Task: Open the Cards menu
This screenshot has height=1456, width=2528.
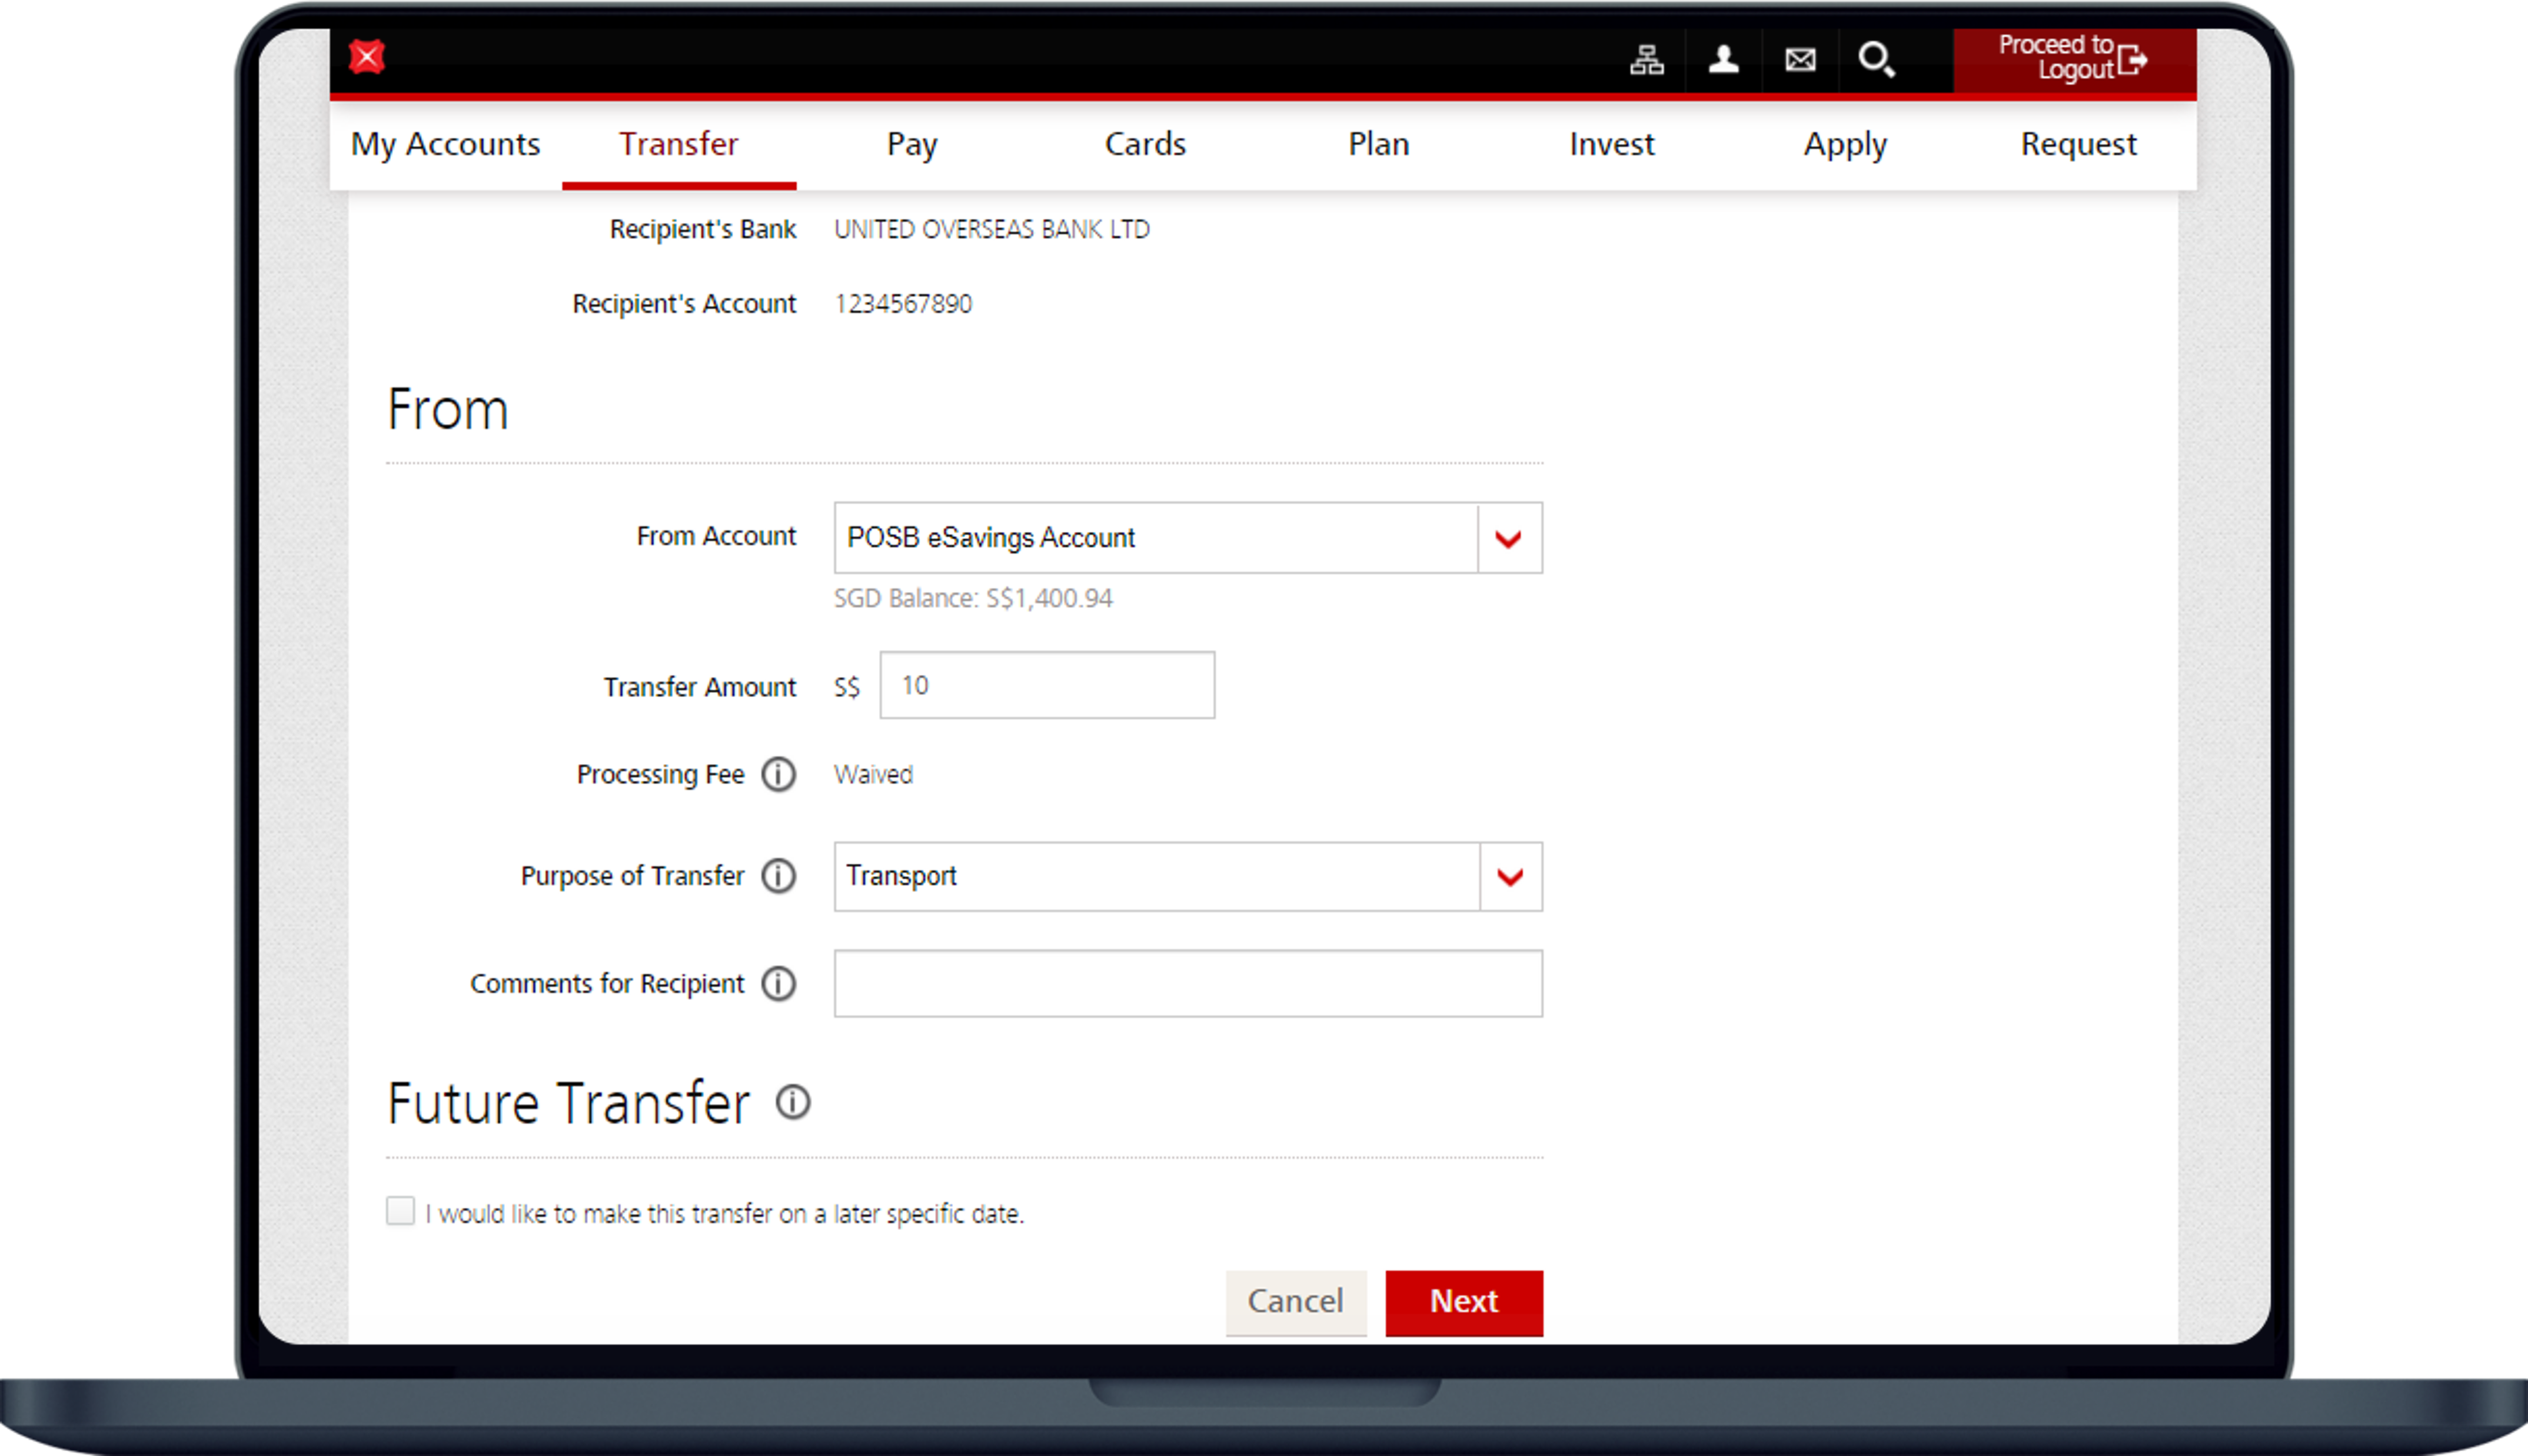Action: tap(1145, 145)
